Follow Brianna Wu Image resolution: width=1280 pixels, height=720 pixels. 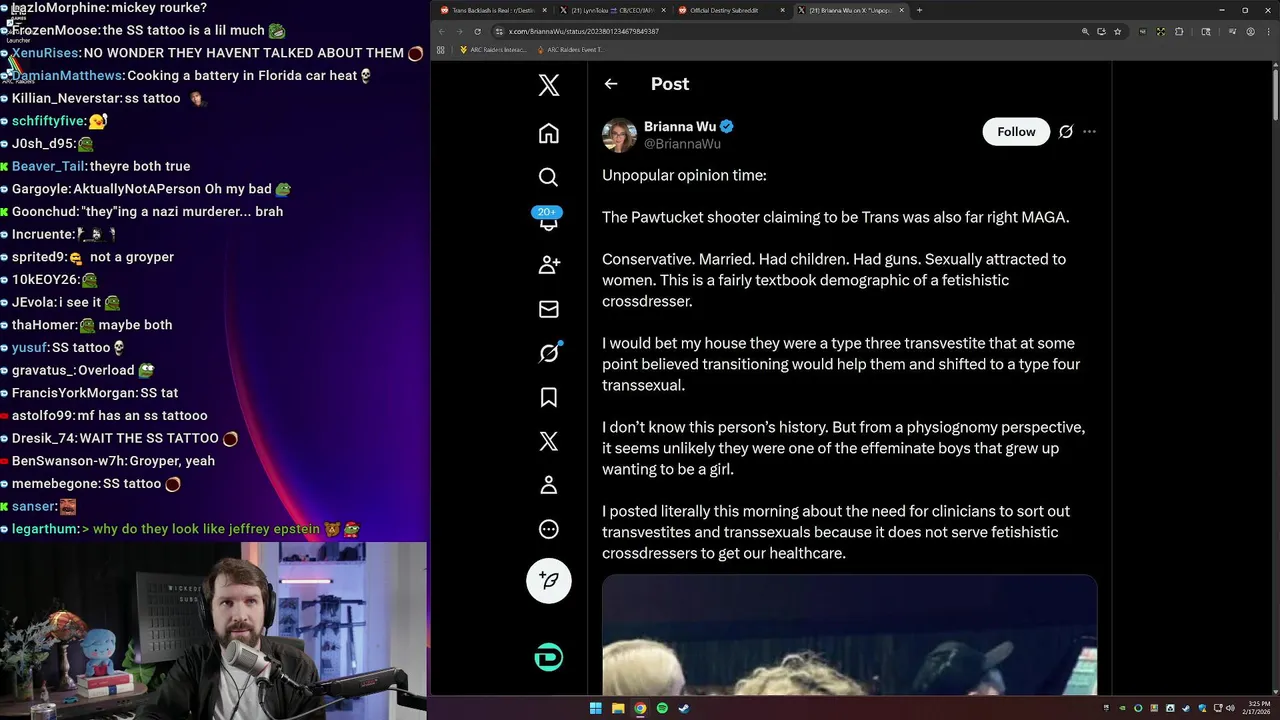click(x=1016, y=132)
